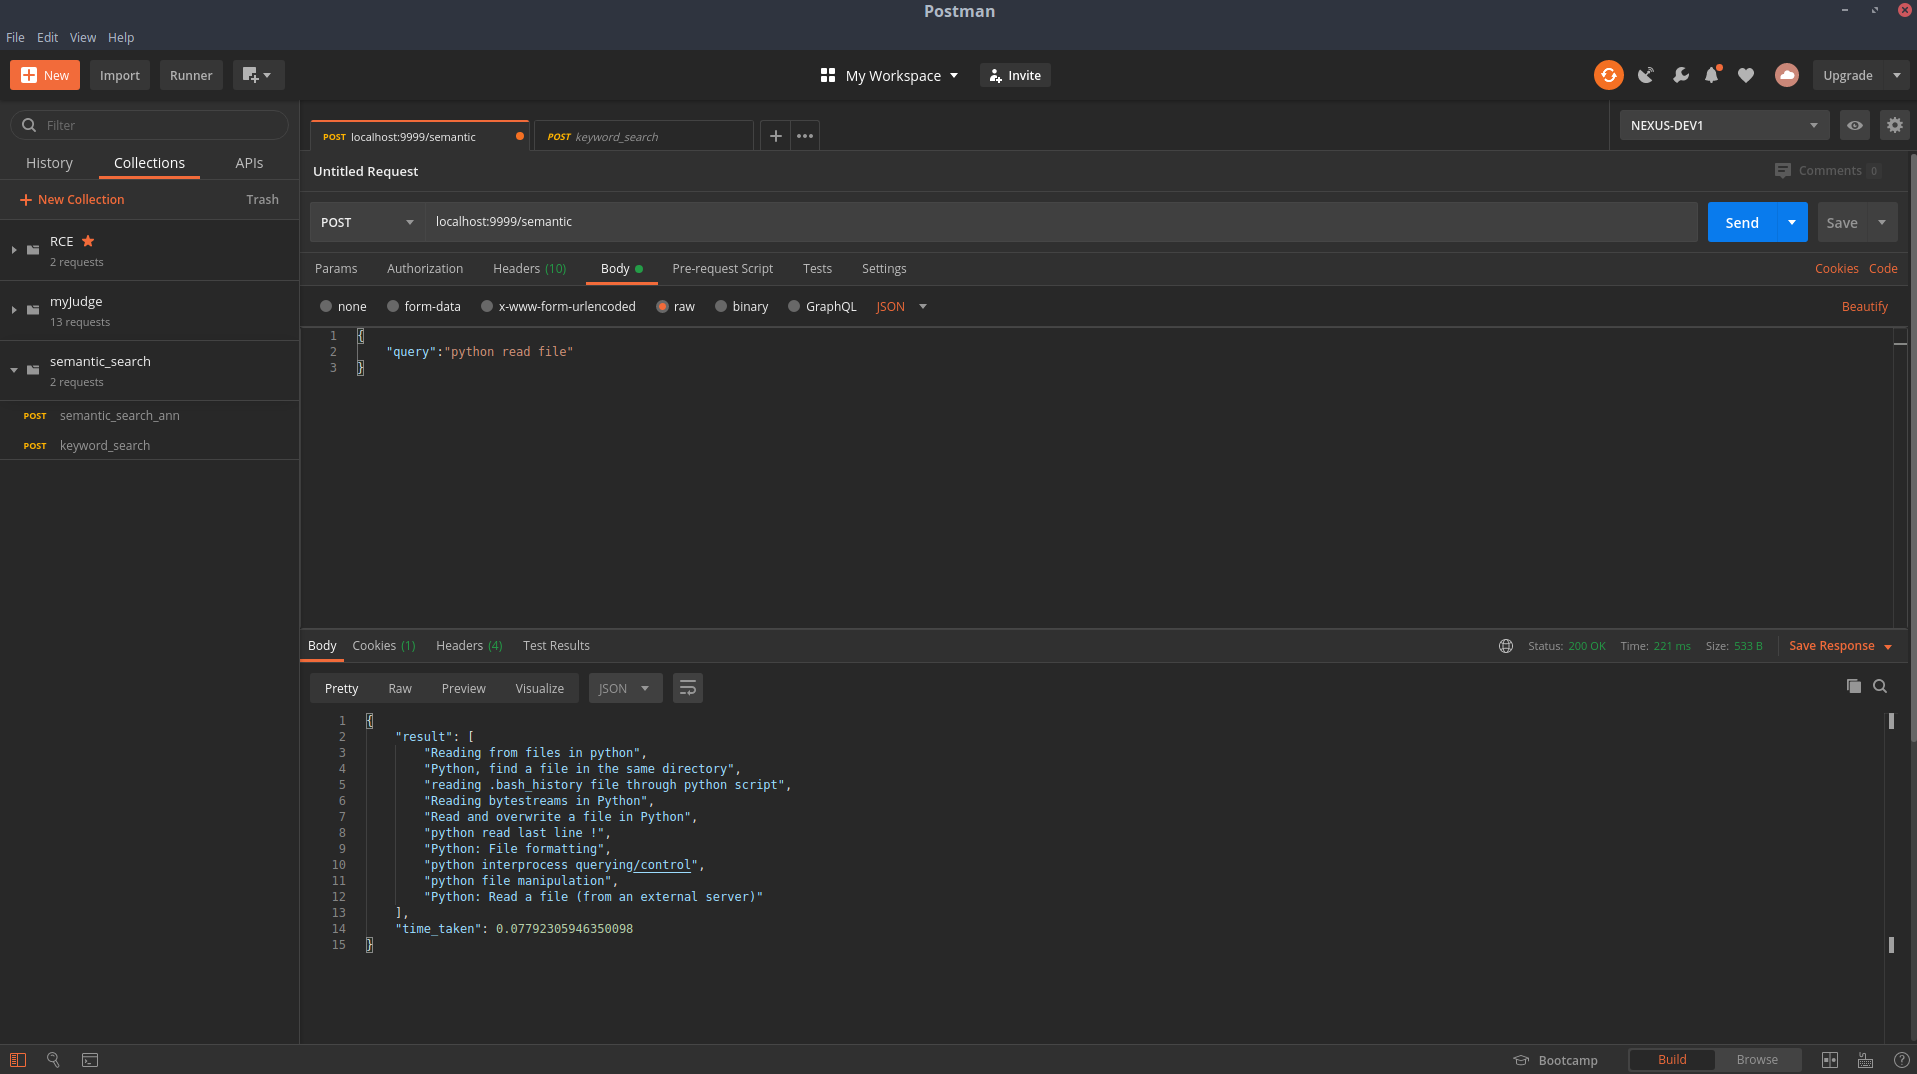The height and width of the screenshot is (1074, 1917).
Task: Toggle two-pane layout icon
Action: pyautogui.click(x=1829, y=1060)
